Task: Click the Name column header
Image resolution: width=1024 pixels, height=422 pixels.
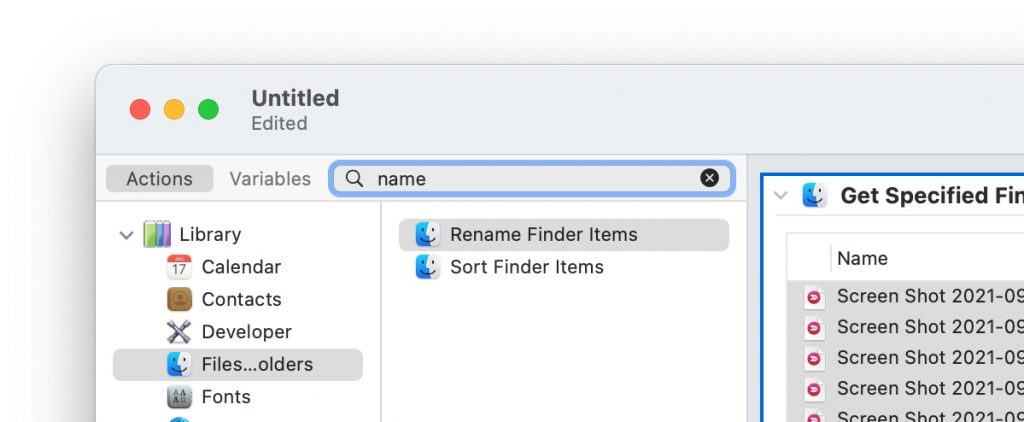Action: [x=862, y=258]
